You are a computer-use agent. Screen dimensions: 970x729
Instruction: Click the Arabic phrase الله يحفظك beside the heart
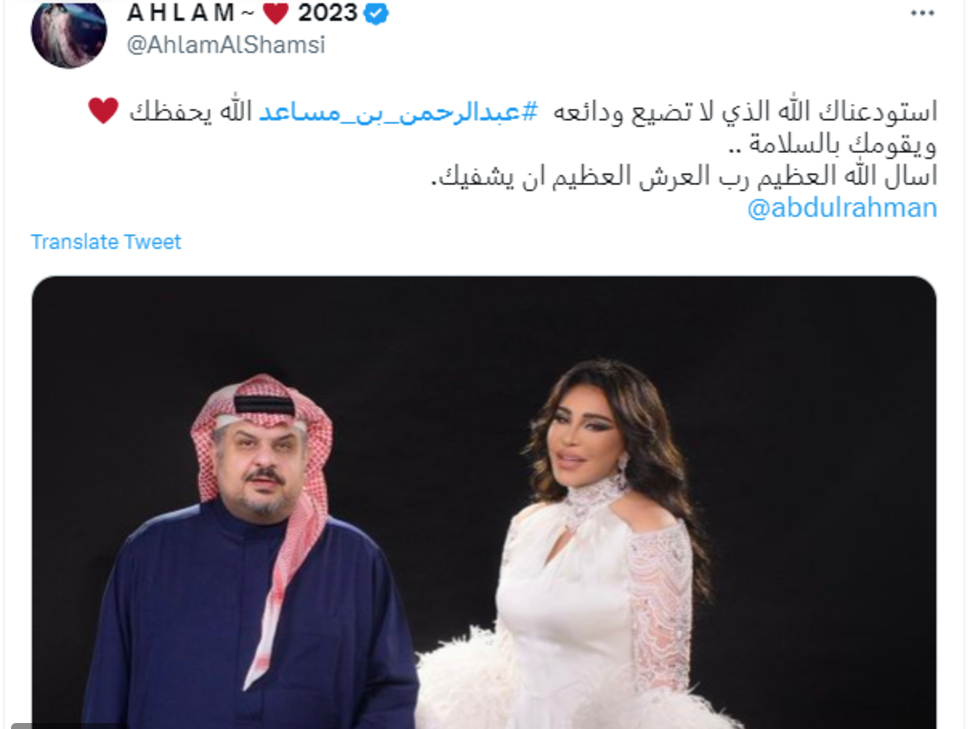pos(190,112)
